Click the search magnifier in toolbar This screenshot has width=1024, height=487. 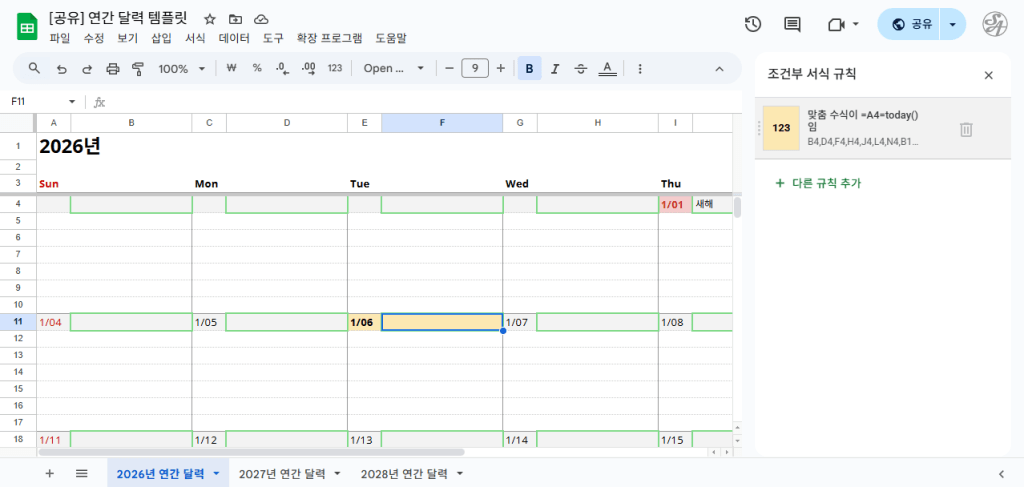(34, 69)
